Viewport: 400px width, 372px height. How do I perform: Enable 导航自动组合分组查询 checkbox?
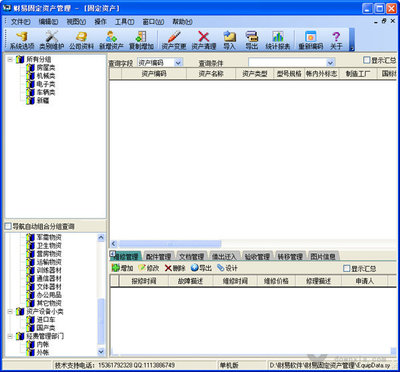click(8, 227)
